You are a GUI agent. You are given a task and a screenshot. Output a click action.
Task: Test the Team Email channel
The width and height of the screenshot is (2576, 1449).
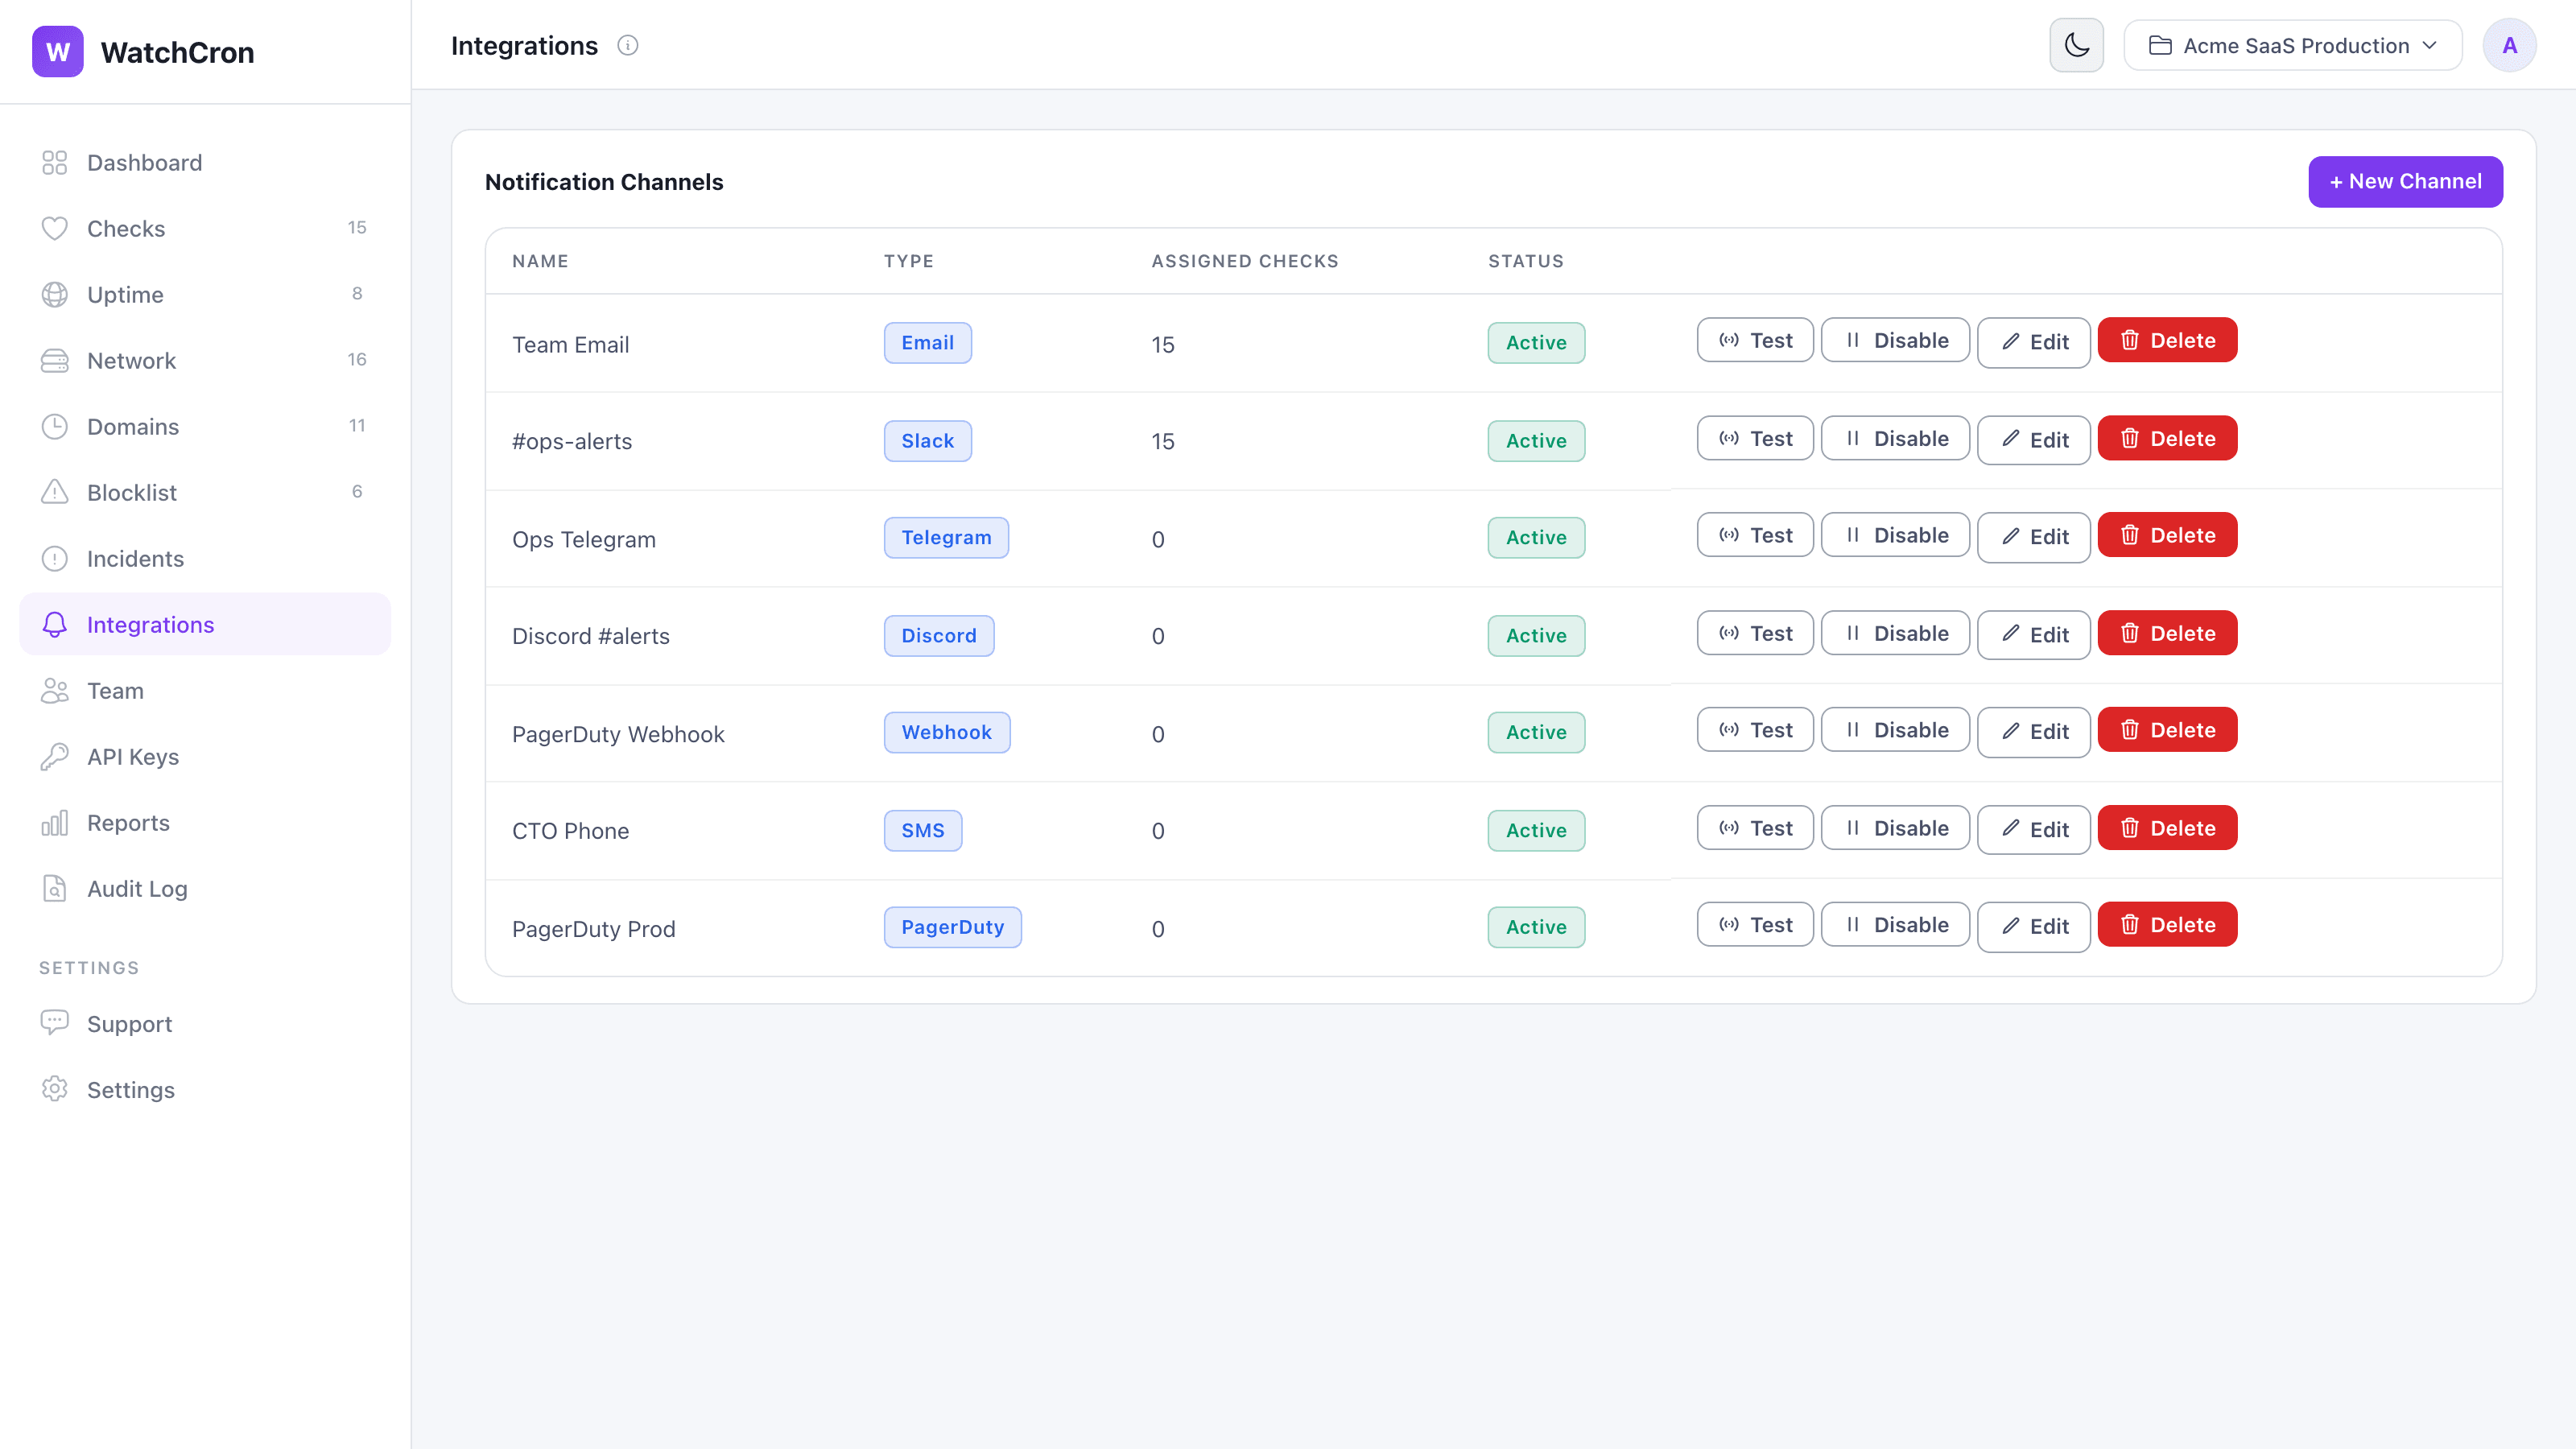(1755, 340)
